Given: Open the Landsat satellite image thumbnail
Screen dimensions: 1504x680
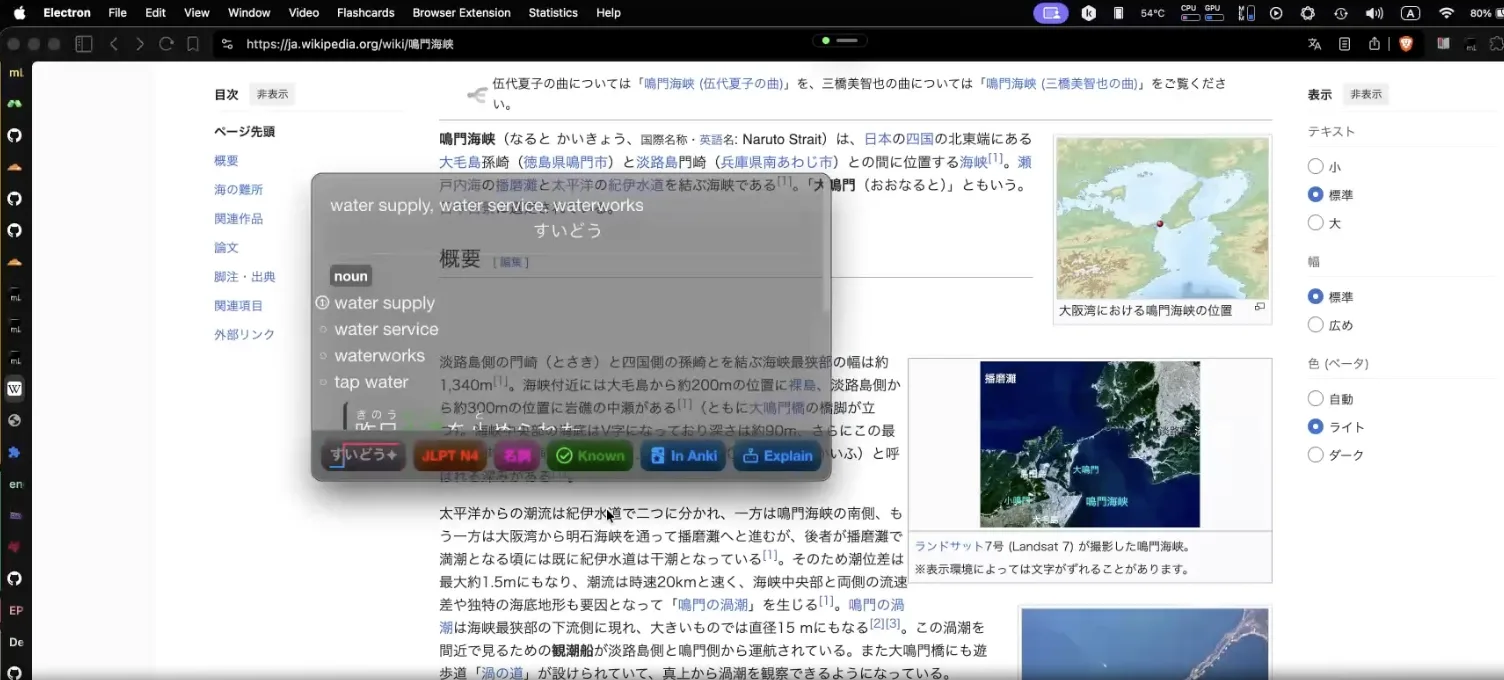Looking at the screenshot, I should (1089, 444).
